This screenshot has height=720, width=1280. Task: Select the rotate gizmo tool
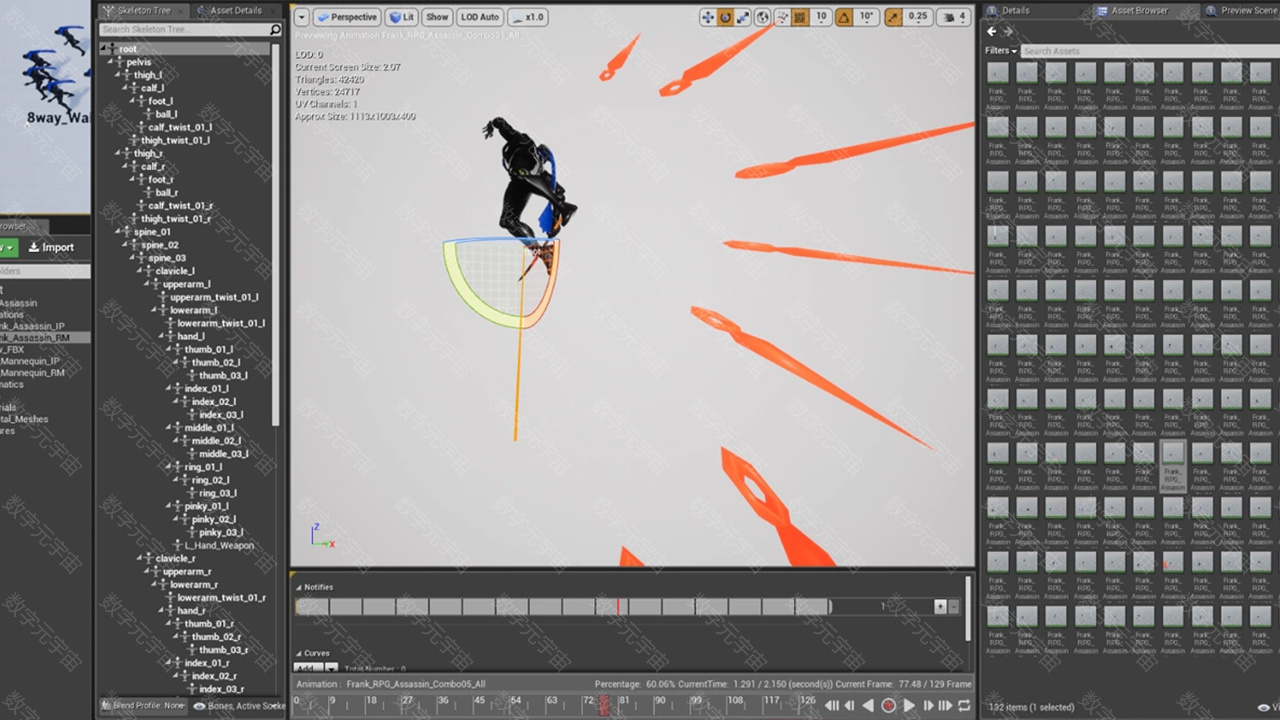pyautogui.click(x=726, y=17)
